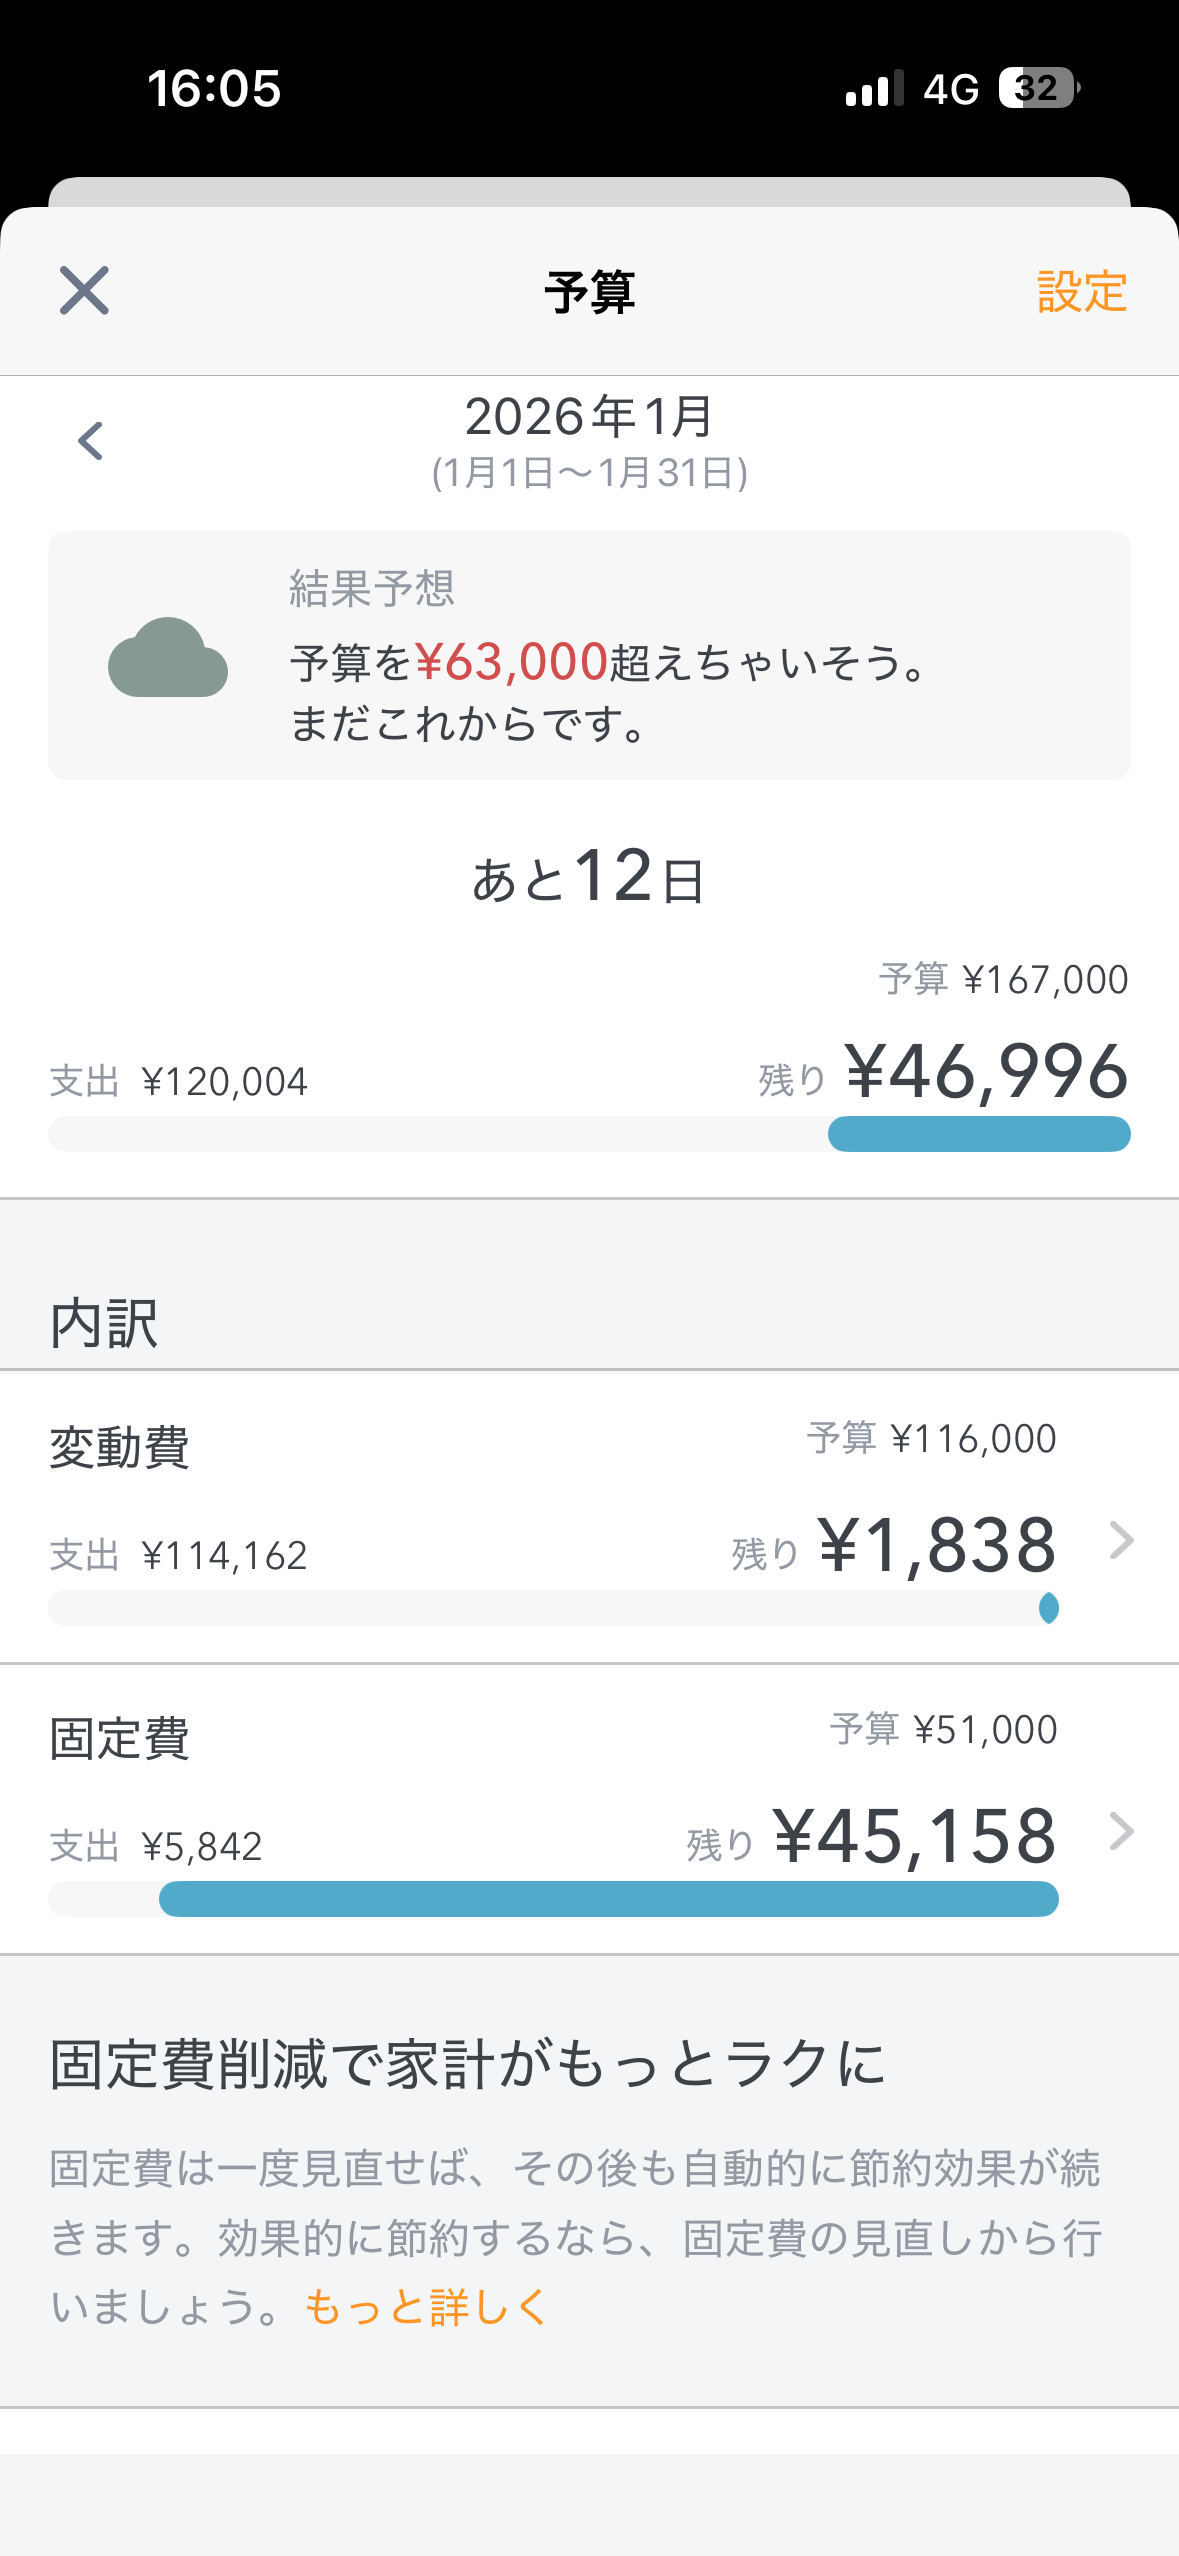Viewport: 1179px width, 2556px height.
Task: Expand 変動費 details chevron
Action: click(1121, 1541)
